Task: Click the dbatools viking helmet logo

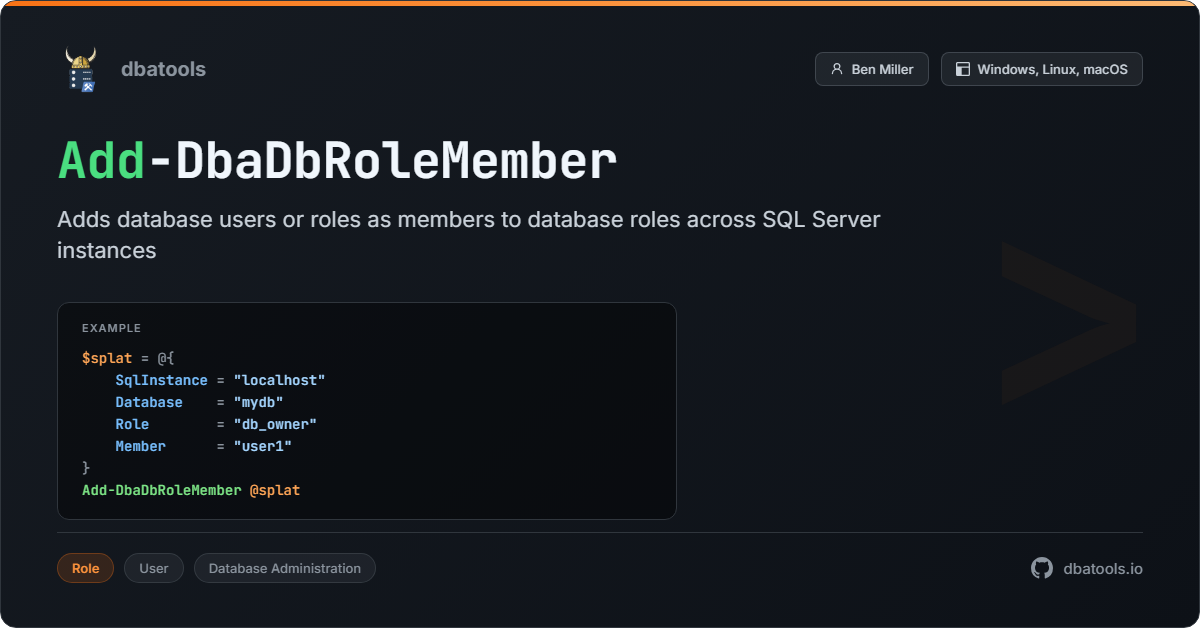Action: pyautogui.click(x=82, y=68)
